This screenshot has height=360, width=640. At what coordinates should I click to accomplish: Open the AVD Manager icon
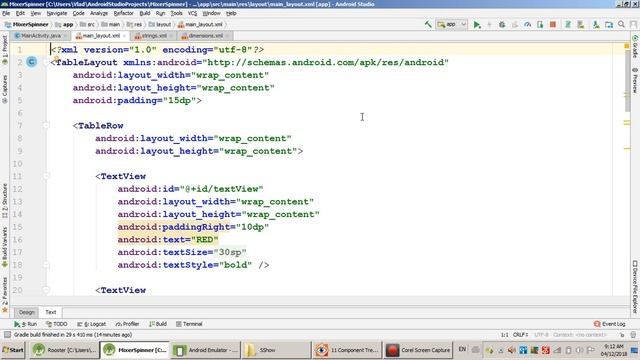(x=580, y=24)
